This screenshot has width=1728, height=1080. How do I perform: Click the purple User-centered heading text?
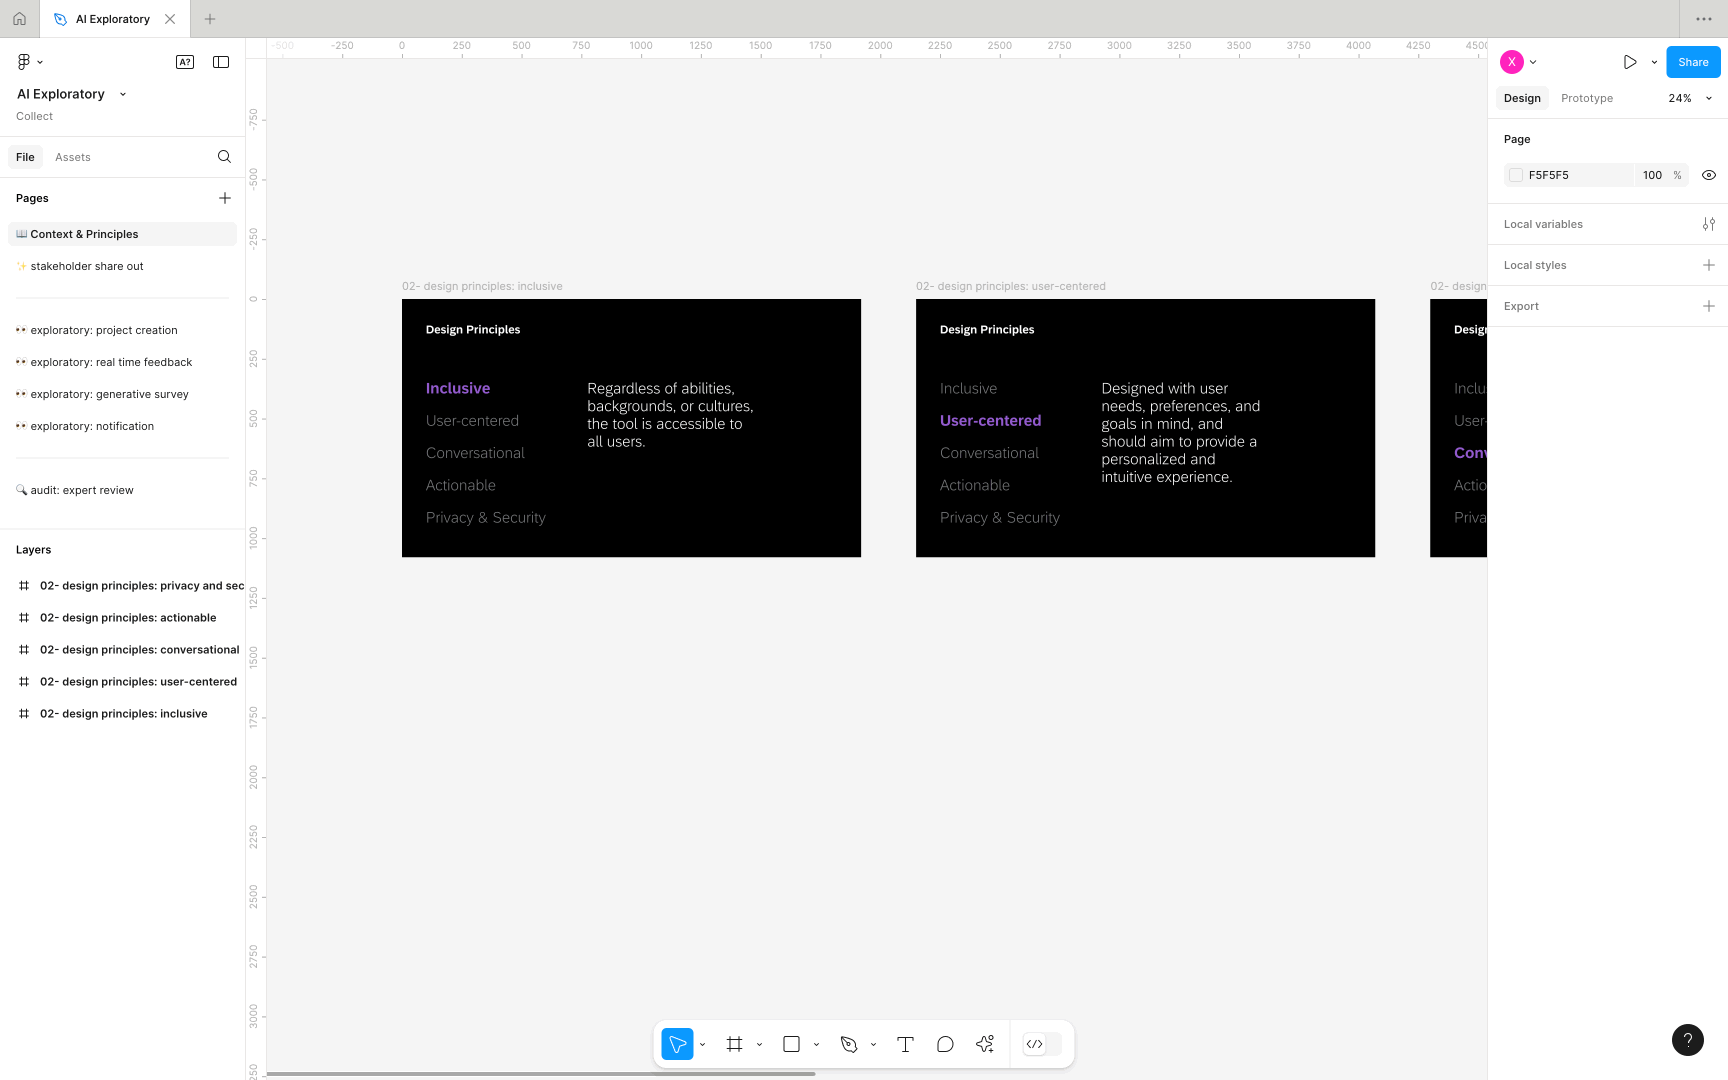click(990, 421)
